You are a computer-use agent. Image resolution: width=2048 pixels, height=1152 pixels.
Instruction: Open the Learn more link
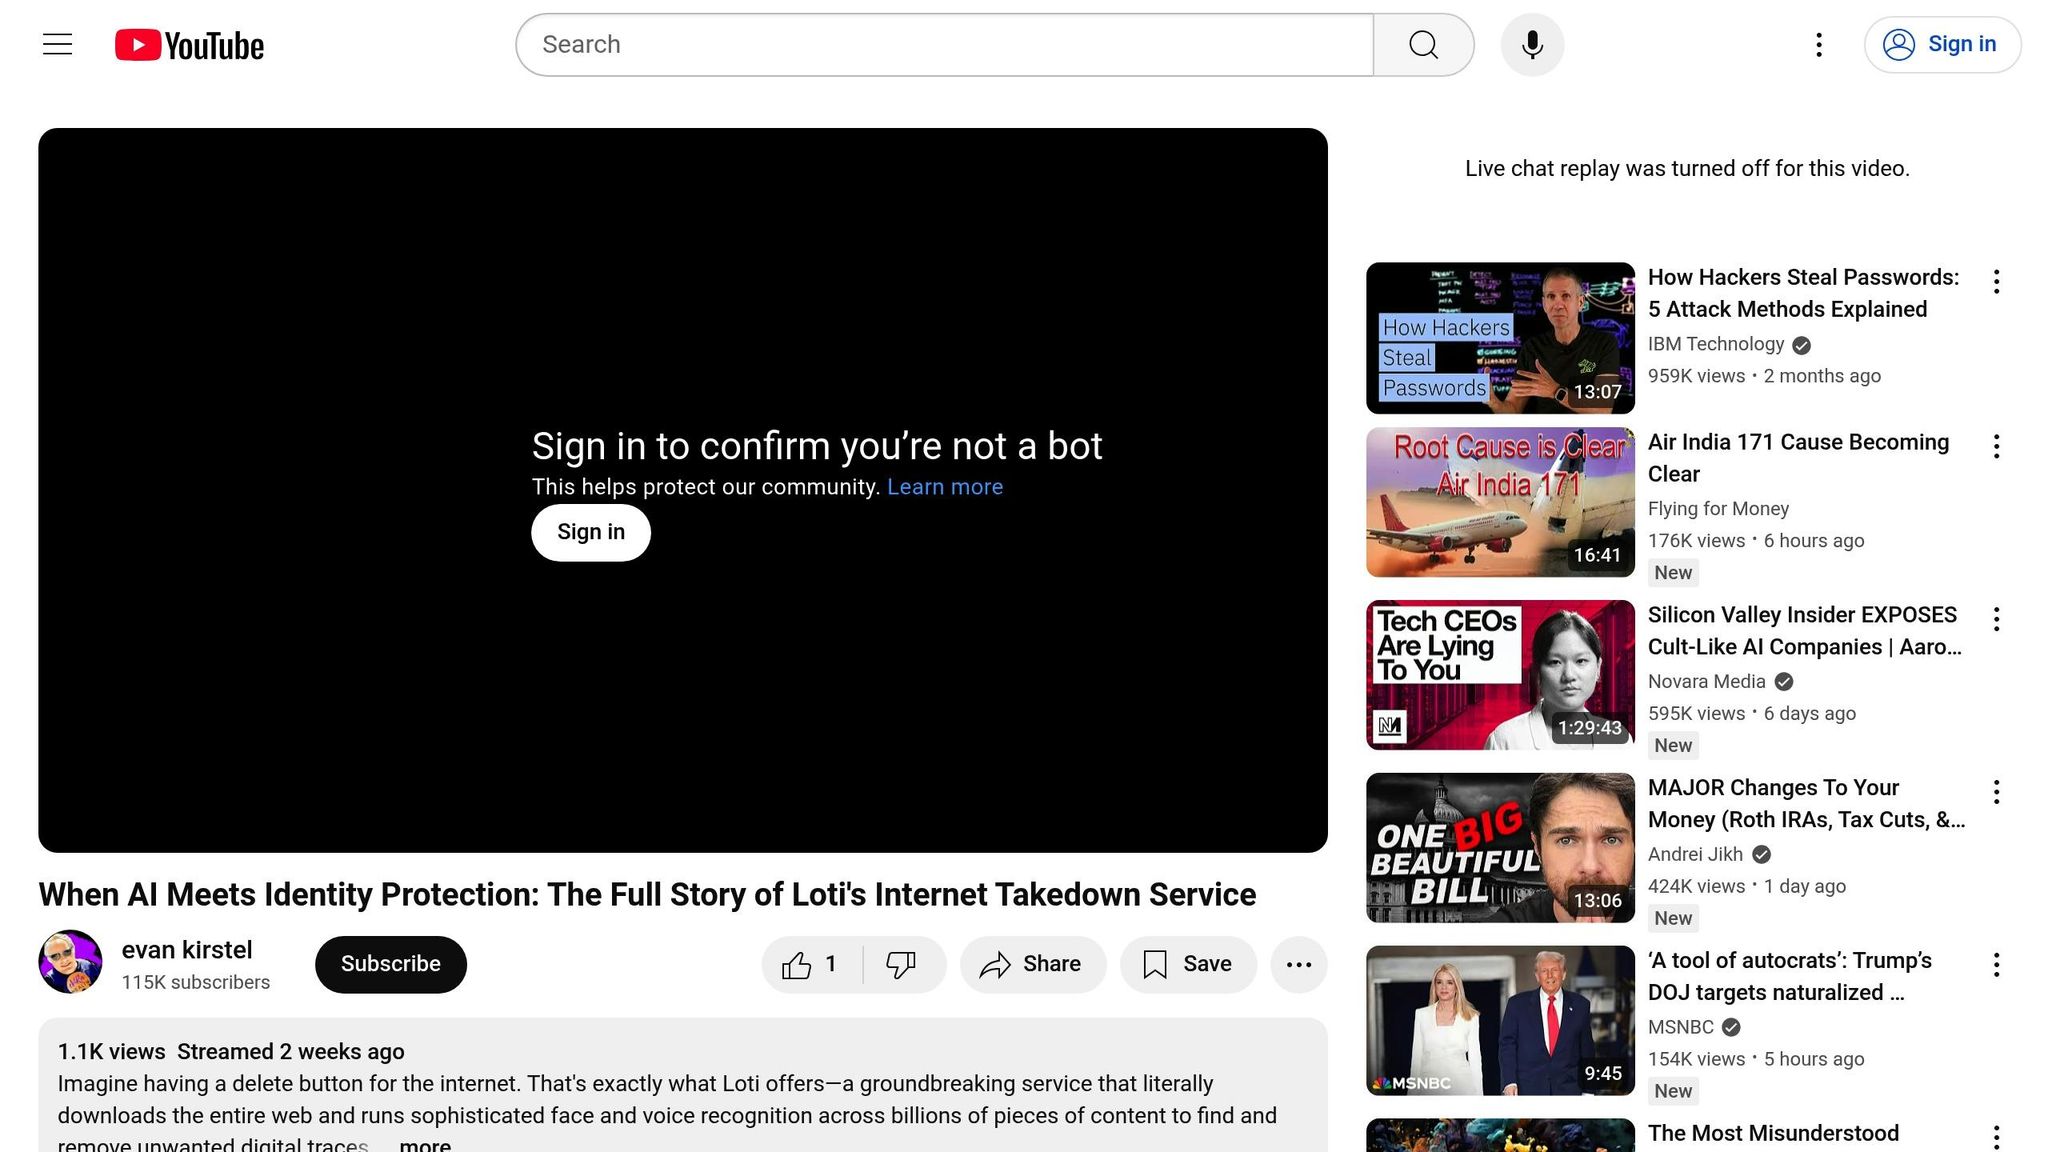(945, 487)
